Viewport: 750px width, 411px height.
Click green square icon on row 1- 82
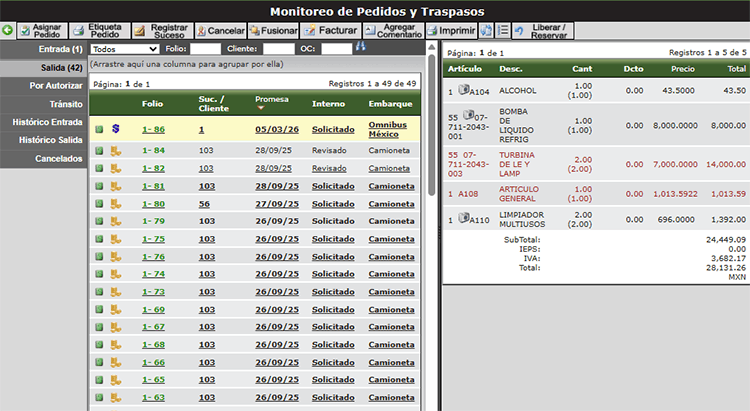[99, 168]
